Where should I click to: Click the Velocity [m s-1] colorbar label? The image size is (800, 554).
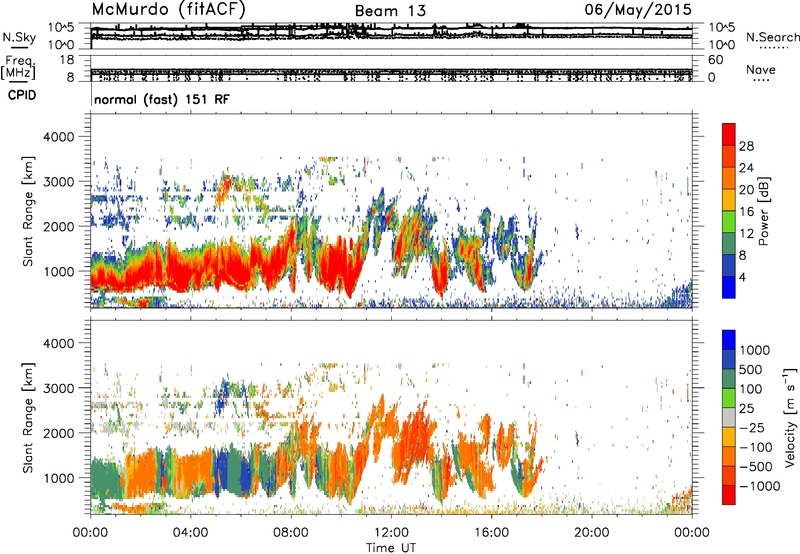tap(790, 417)
